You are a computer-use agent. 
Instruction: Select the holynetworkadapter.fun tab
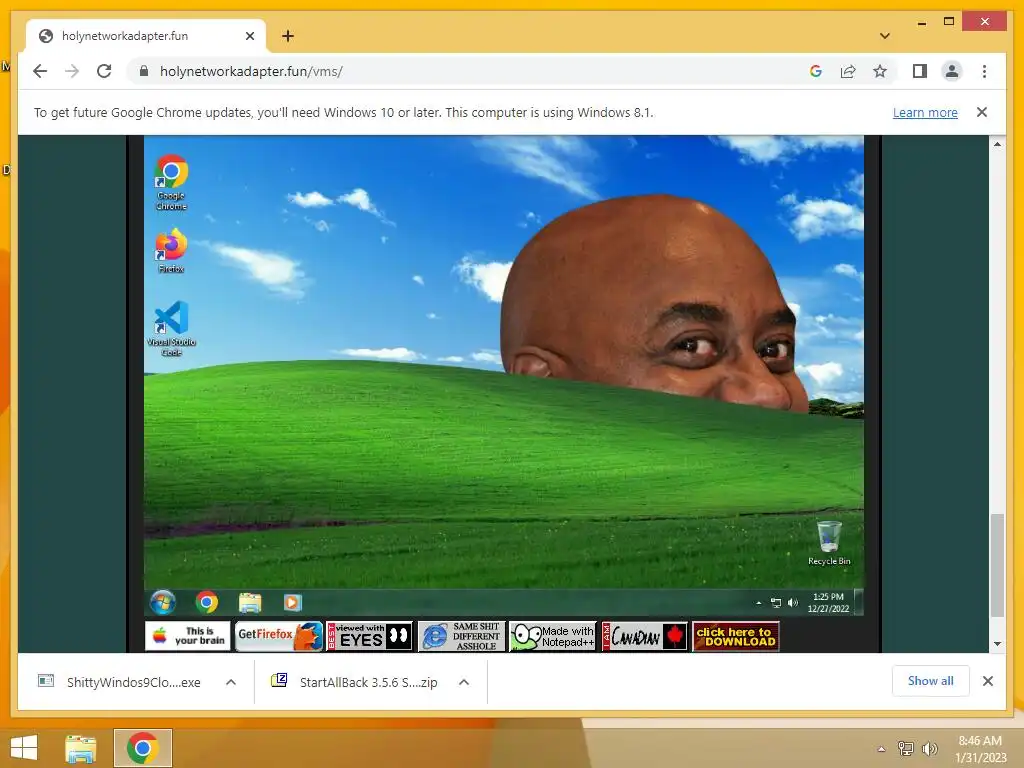146,36
